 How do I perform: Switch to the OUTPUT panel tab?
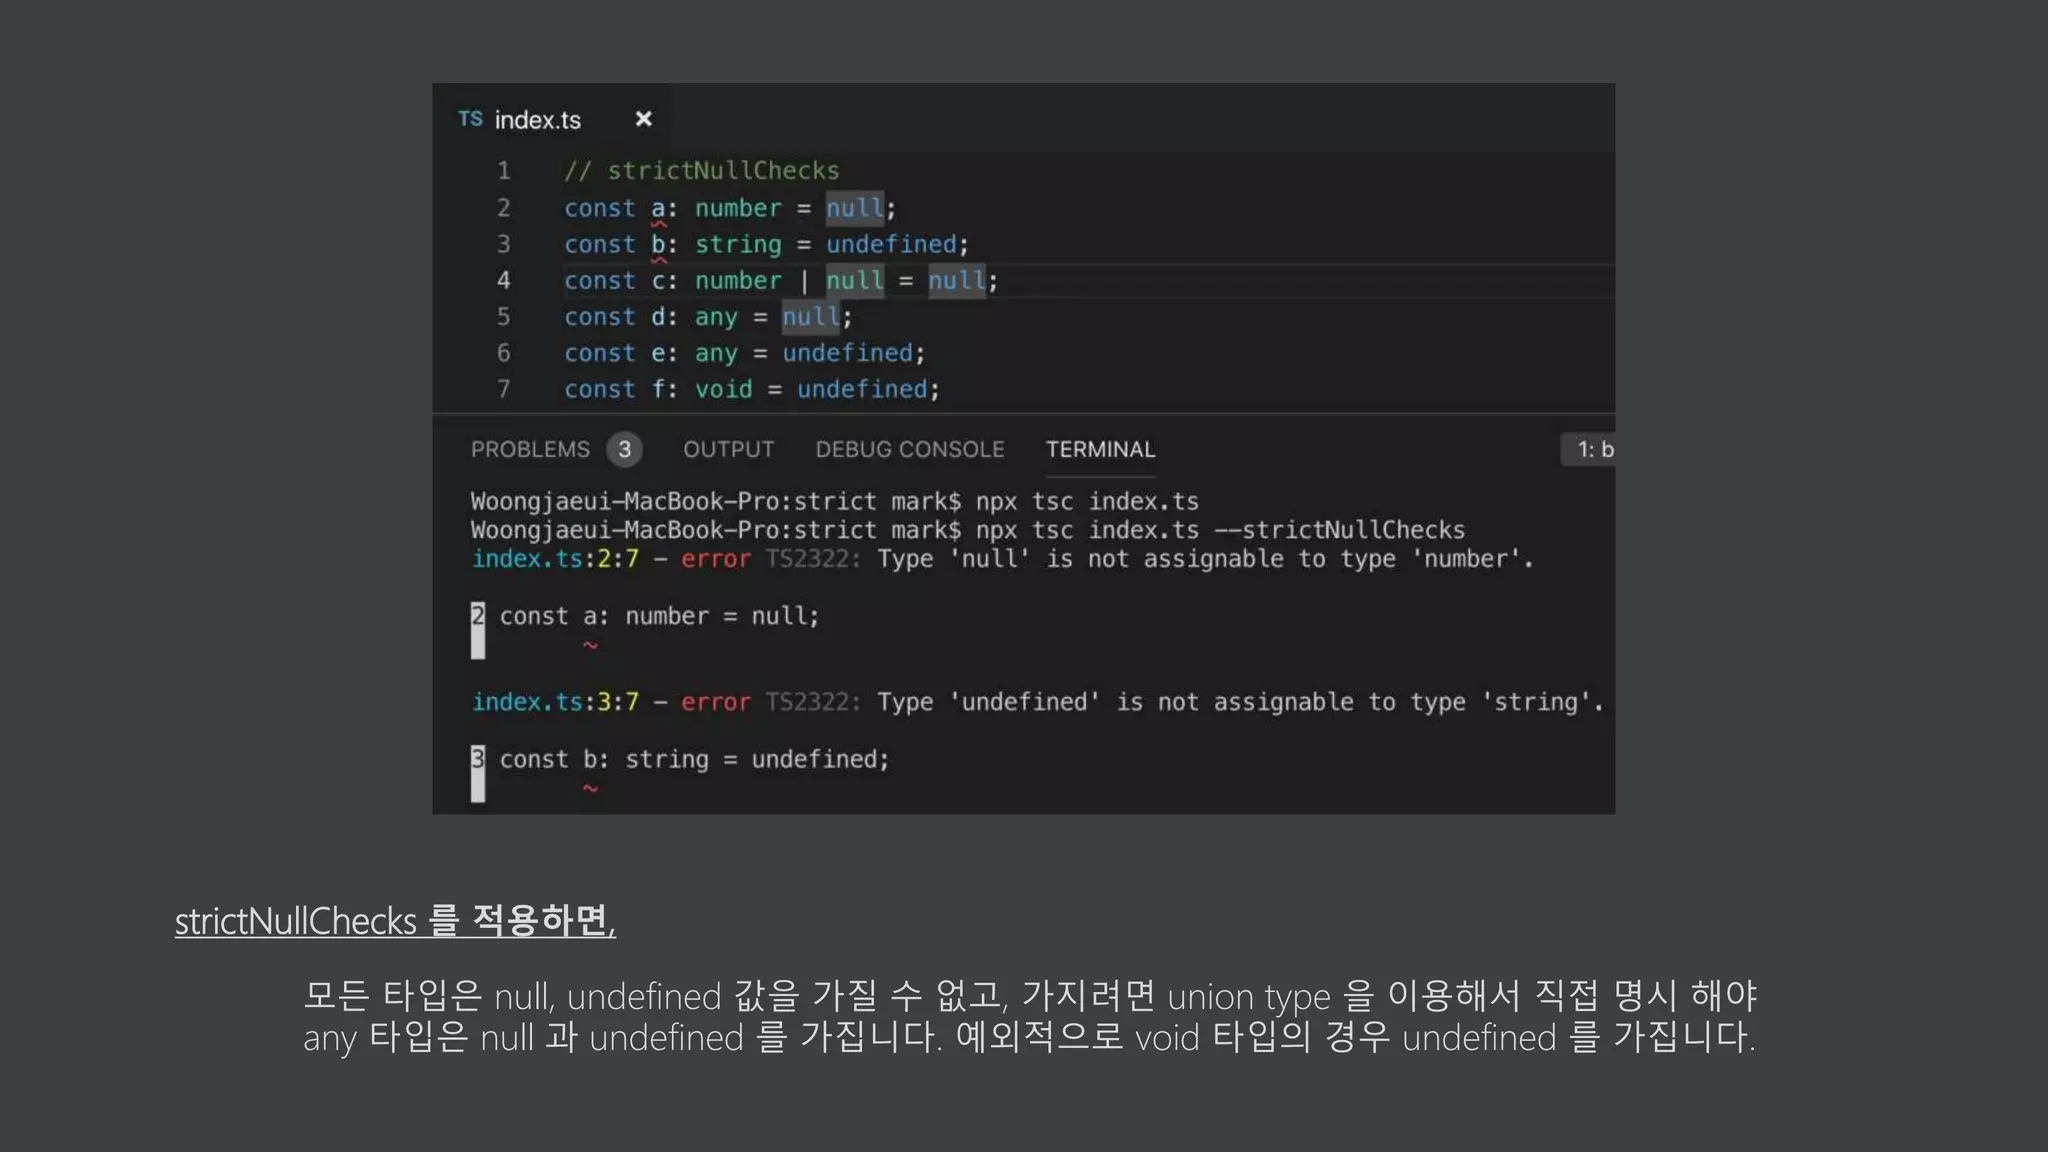coord(728,449)
